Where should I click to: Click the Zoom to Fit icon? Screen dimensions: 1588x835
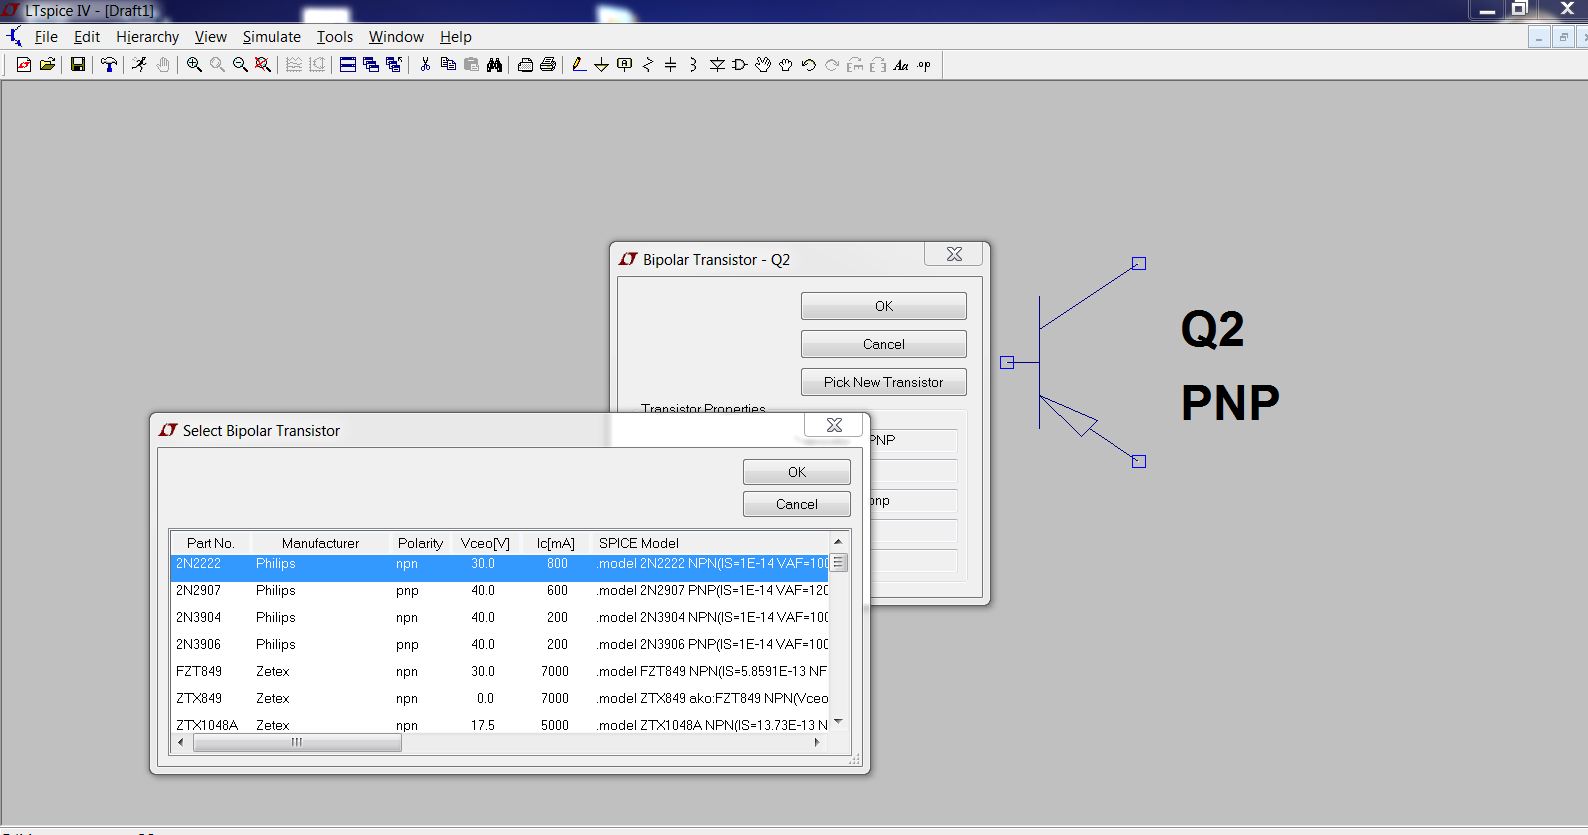(263, 65)
